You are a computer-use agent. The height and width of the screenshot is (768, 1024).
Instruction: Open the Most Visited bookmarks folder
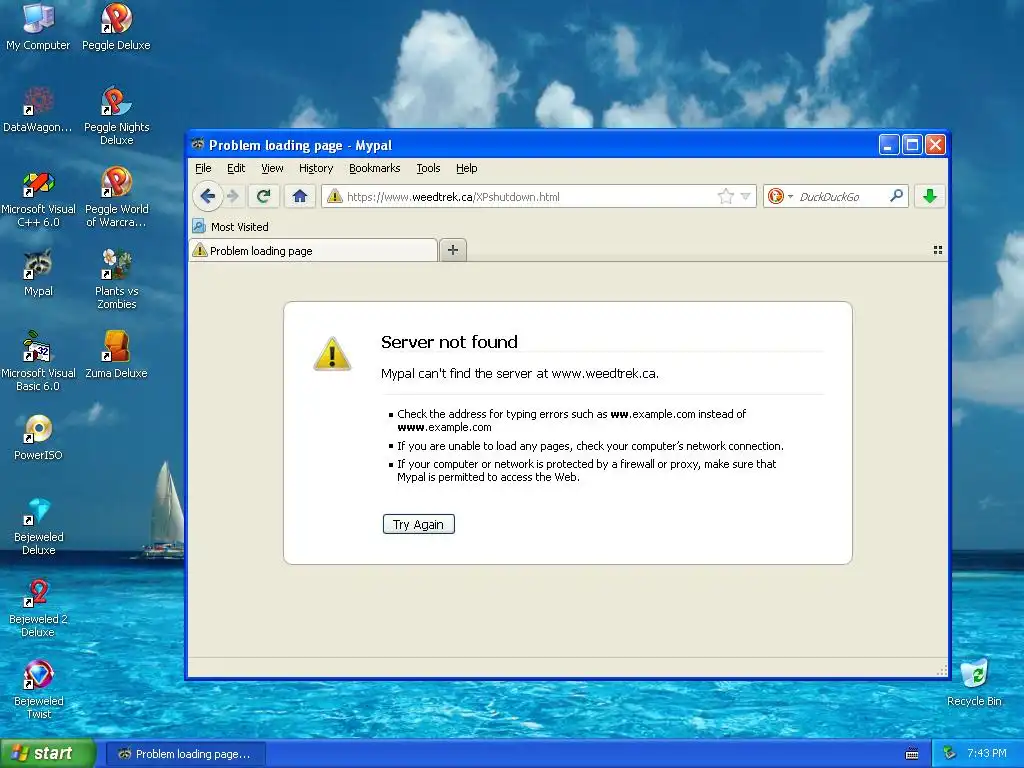(x=231, y=227)
